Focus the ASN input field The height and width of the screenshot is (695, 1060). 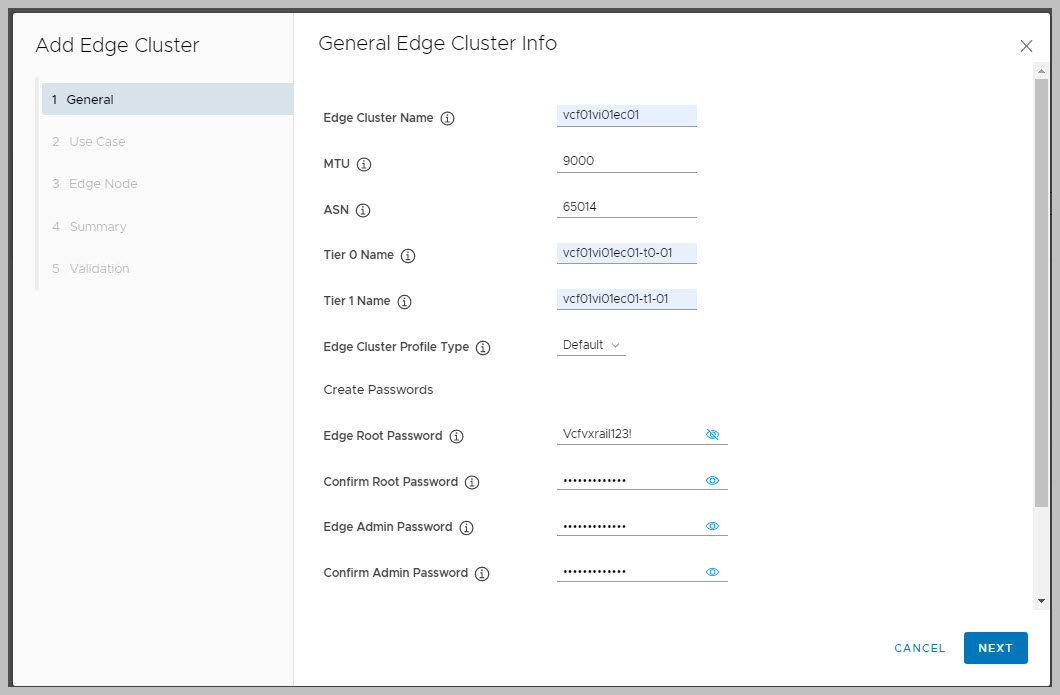(x=626, y=207)
